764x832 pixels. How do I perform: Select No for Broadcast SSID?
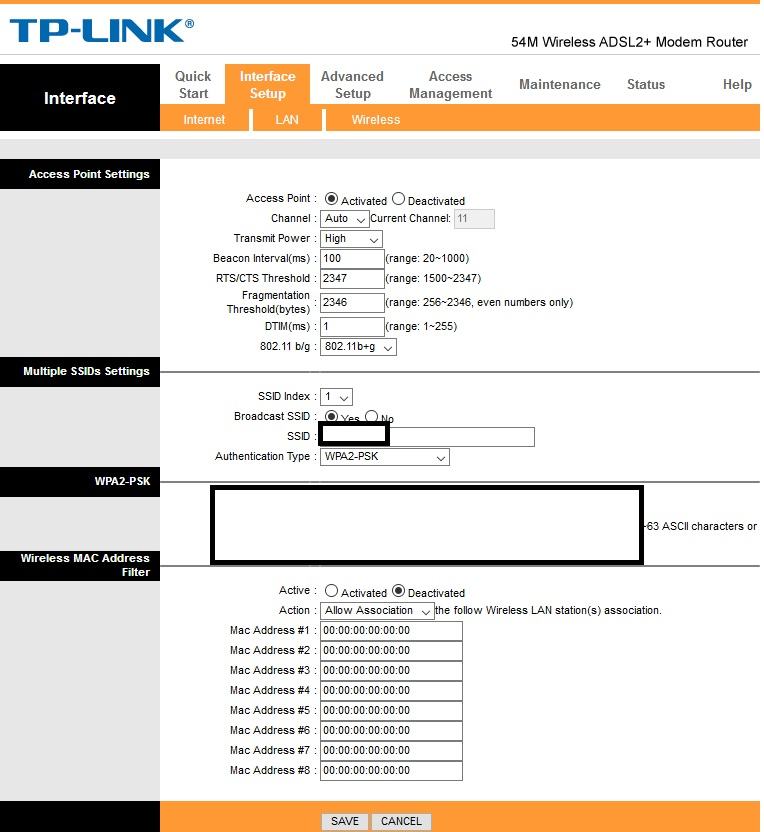(x=371, y=416)
